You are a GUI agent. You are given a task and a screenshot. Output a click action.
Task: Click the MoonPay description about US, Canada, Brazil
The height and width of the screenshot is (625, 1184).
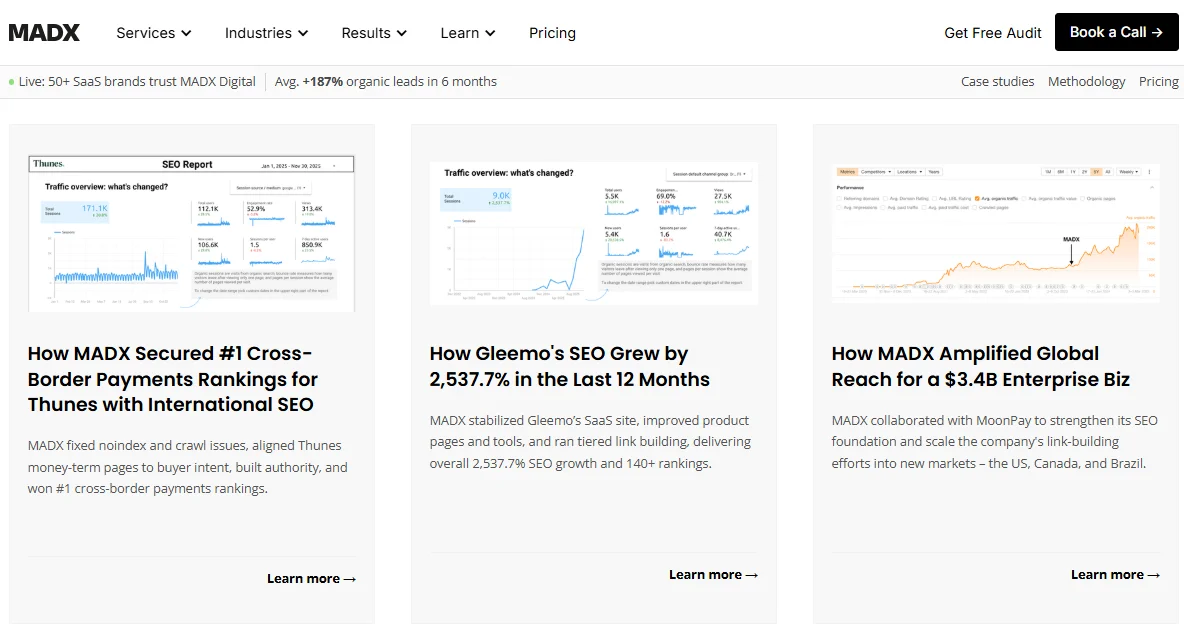tap(994, 442)
